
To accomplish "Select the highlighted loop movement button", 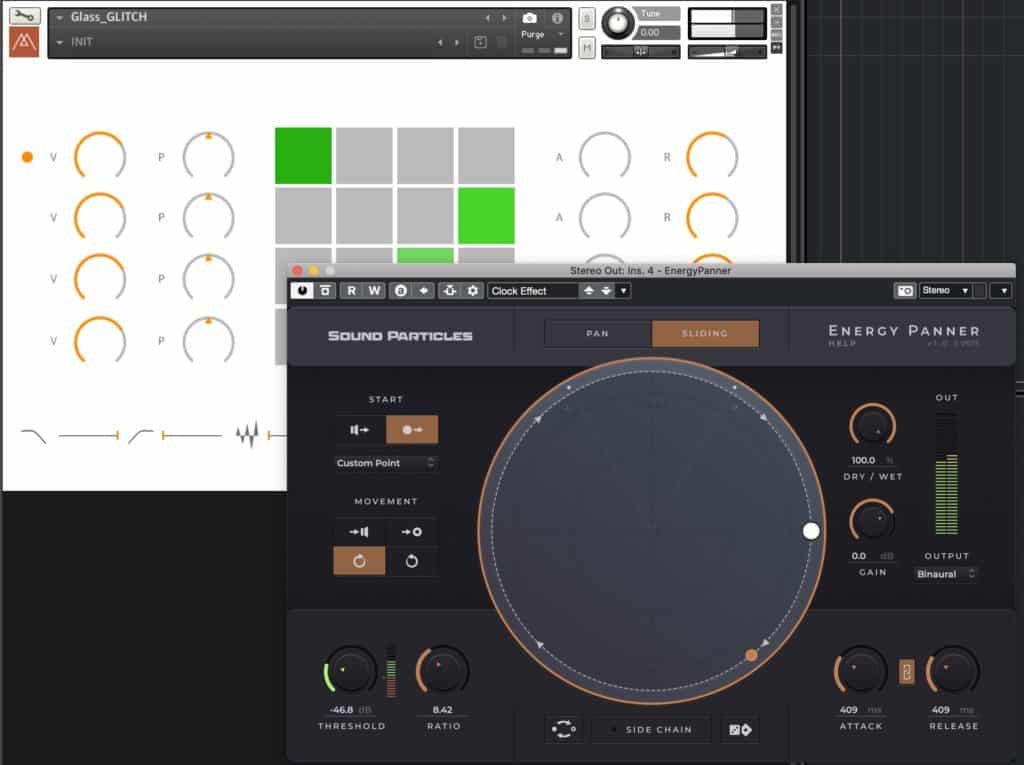I will tap(359, 561).
